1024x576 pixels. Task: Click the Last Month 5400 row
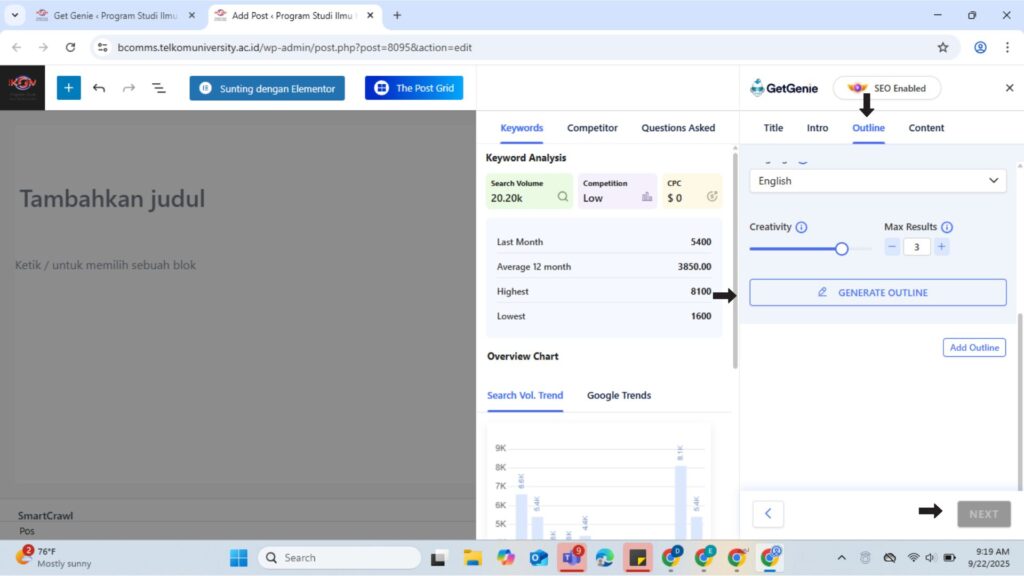pyautogui.click(x=604, y=242)
